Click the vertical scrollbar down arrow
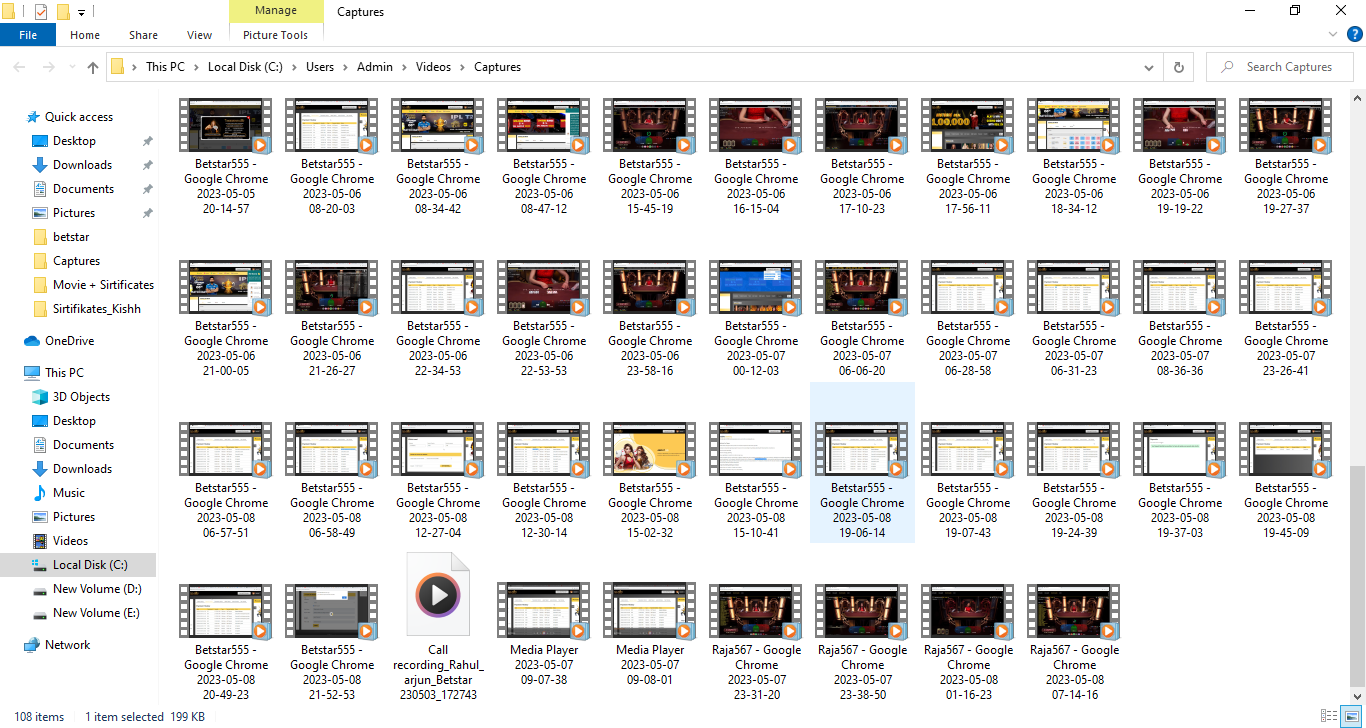 1357,696
